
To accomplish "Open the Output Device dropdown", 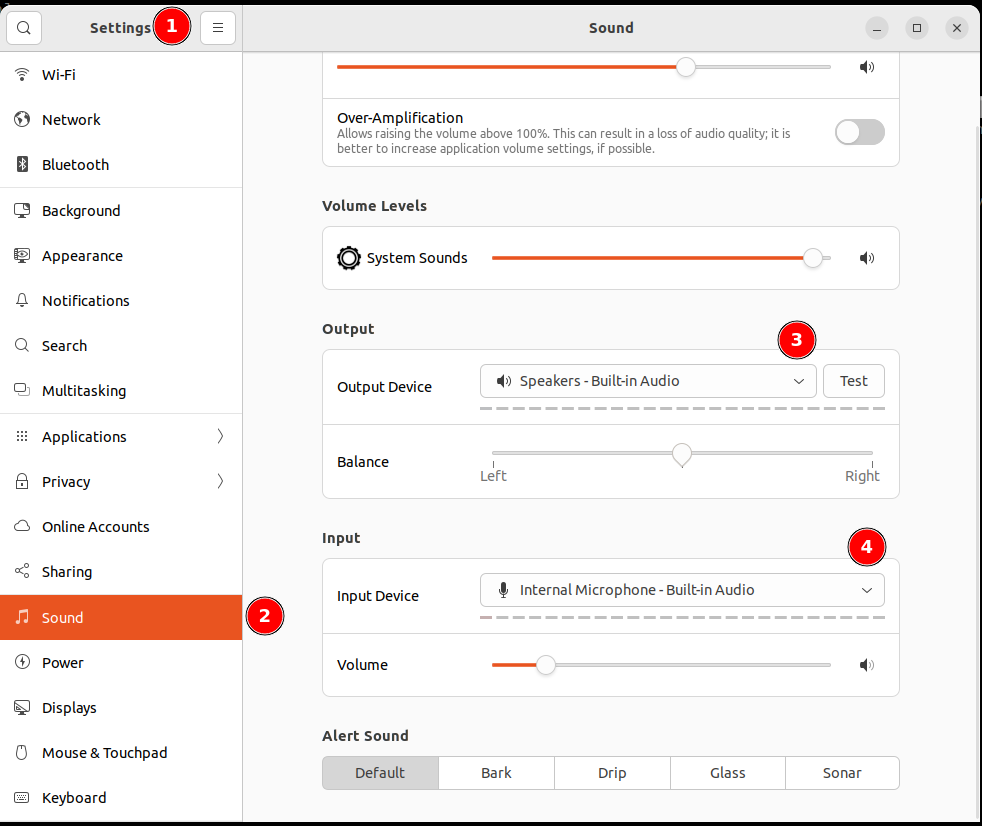I will 648,381.
